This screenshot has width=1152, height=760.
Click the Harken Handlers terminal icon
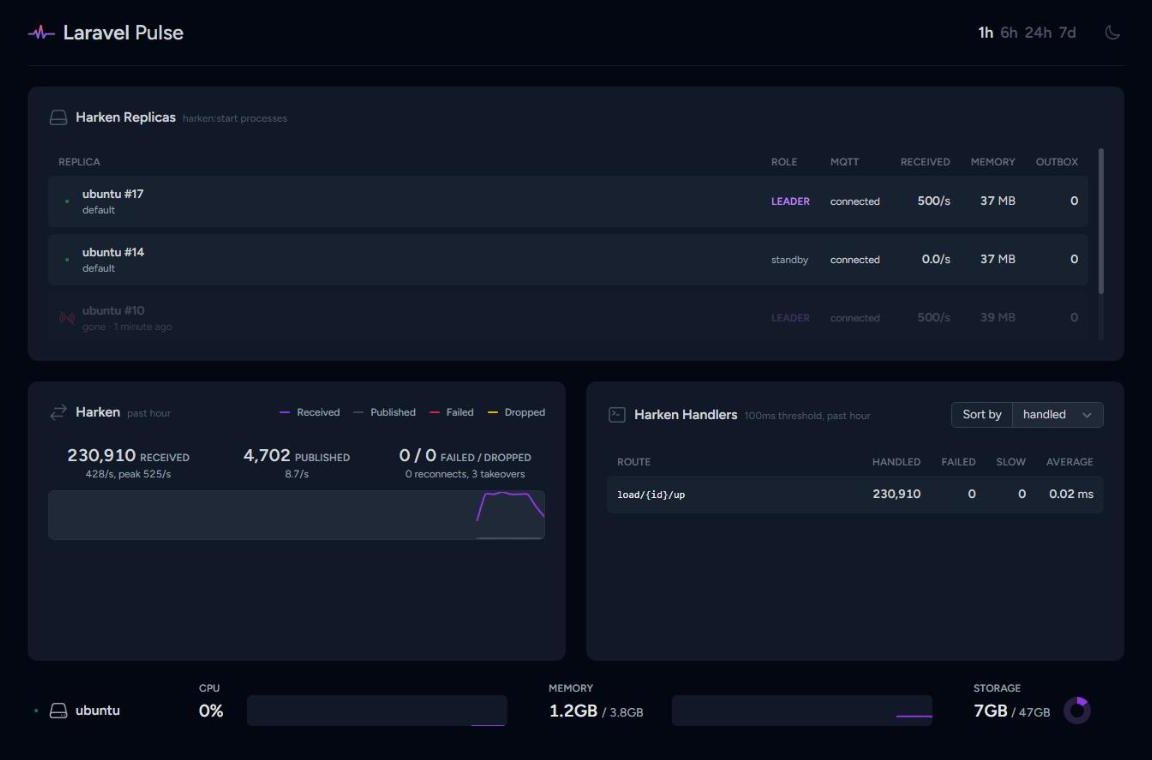pos(617,415)
